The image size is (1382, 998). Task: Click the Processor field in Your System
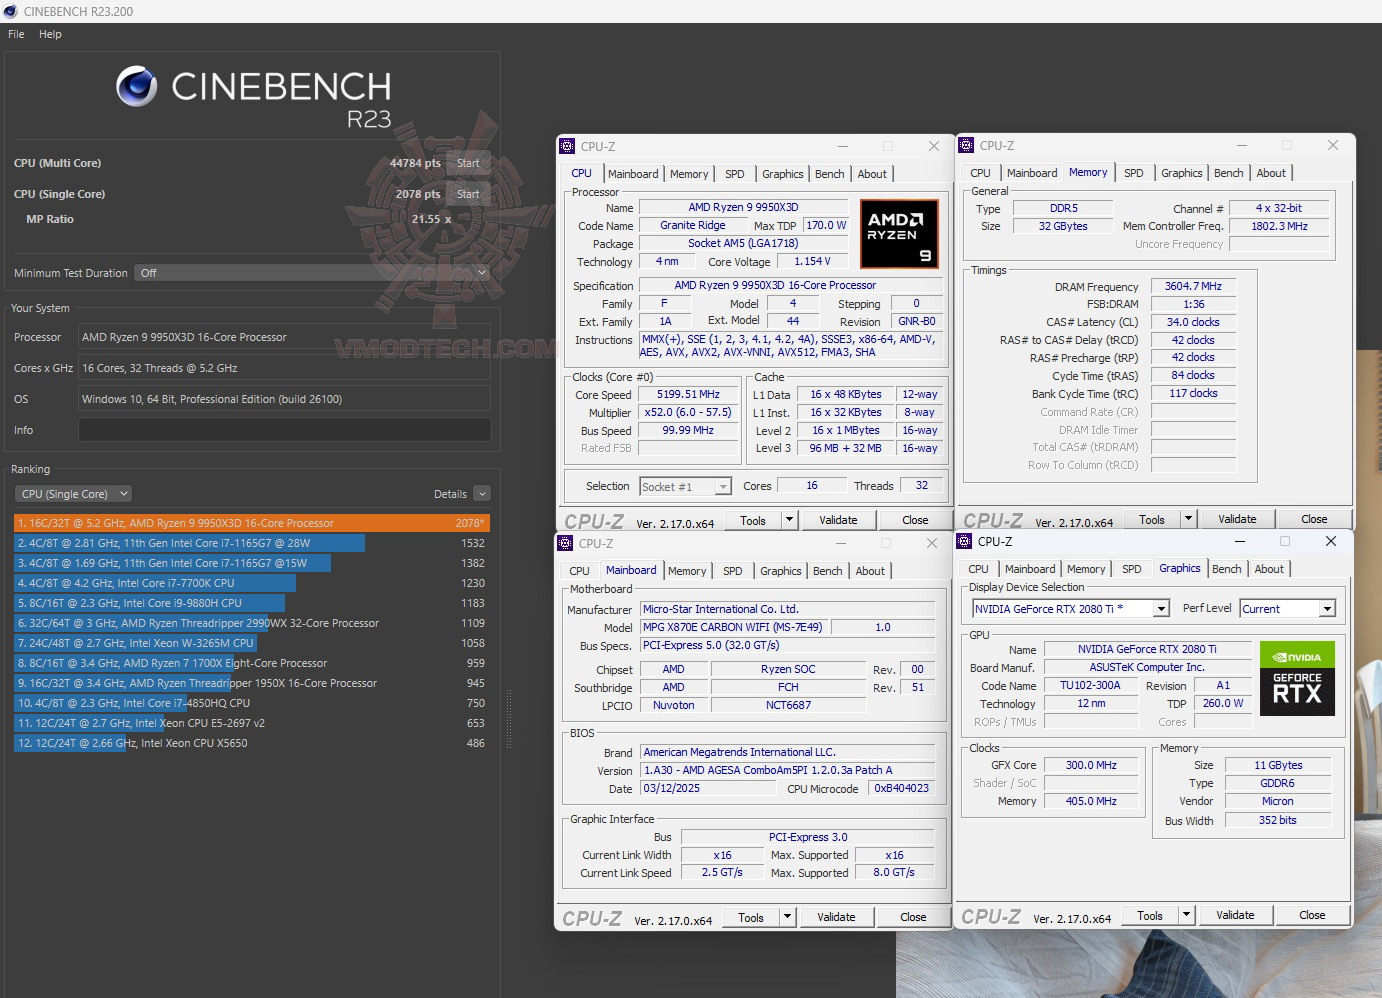[284, 337]
